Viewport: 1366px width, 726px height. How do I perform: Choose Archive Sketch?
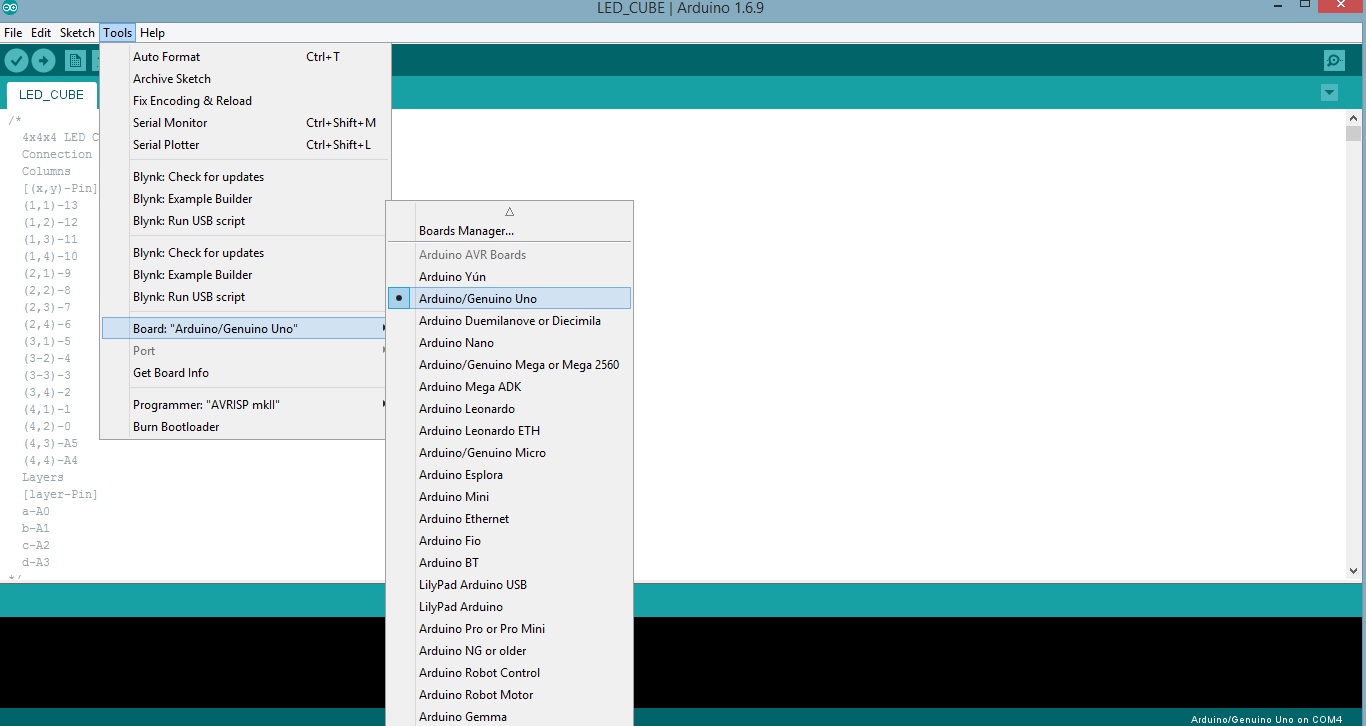tap(244, 79)
